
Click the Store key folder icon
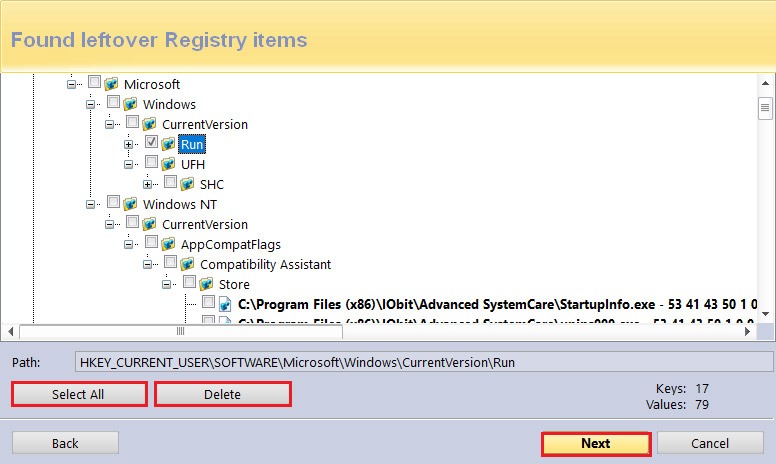pyautogui.click(x=206, y=284)
